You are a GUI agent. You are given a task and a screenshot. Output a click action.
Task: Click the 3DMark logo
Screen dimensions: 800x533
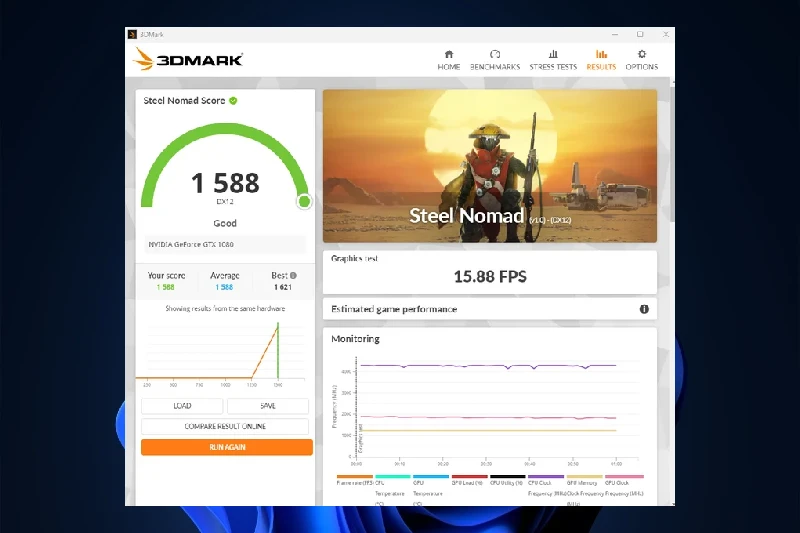coord(188,59)
